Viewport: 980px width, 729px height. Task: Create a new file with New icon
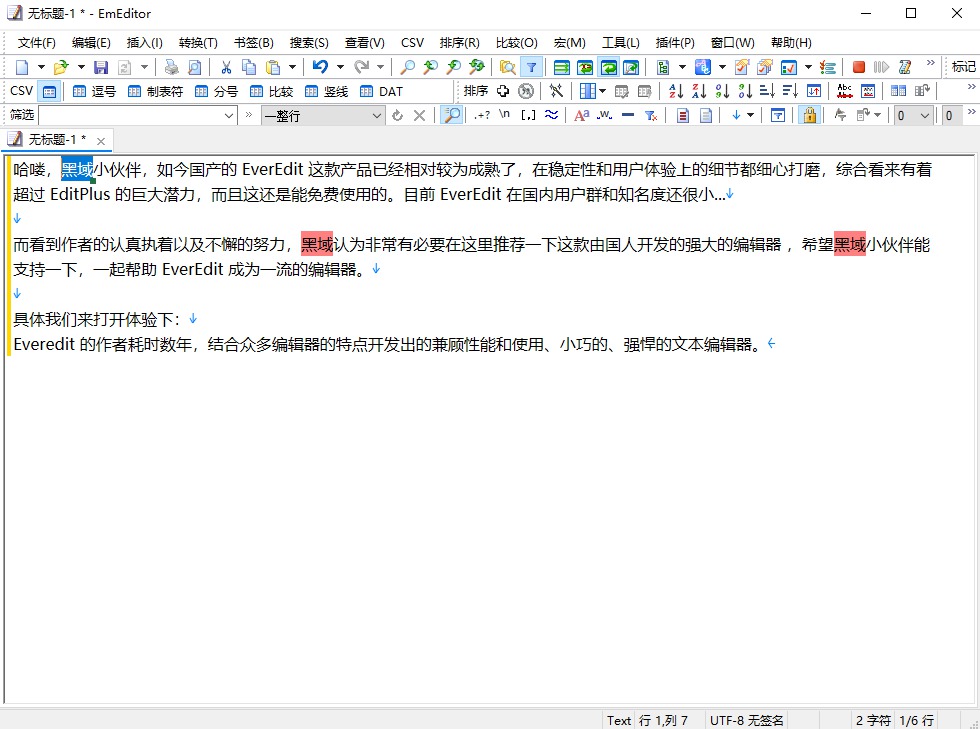(x=22, y=67)
